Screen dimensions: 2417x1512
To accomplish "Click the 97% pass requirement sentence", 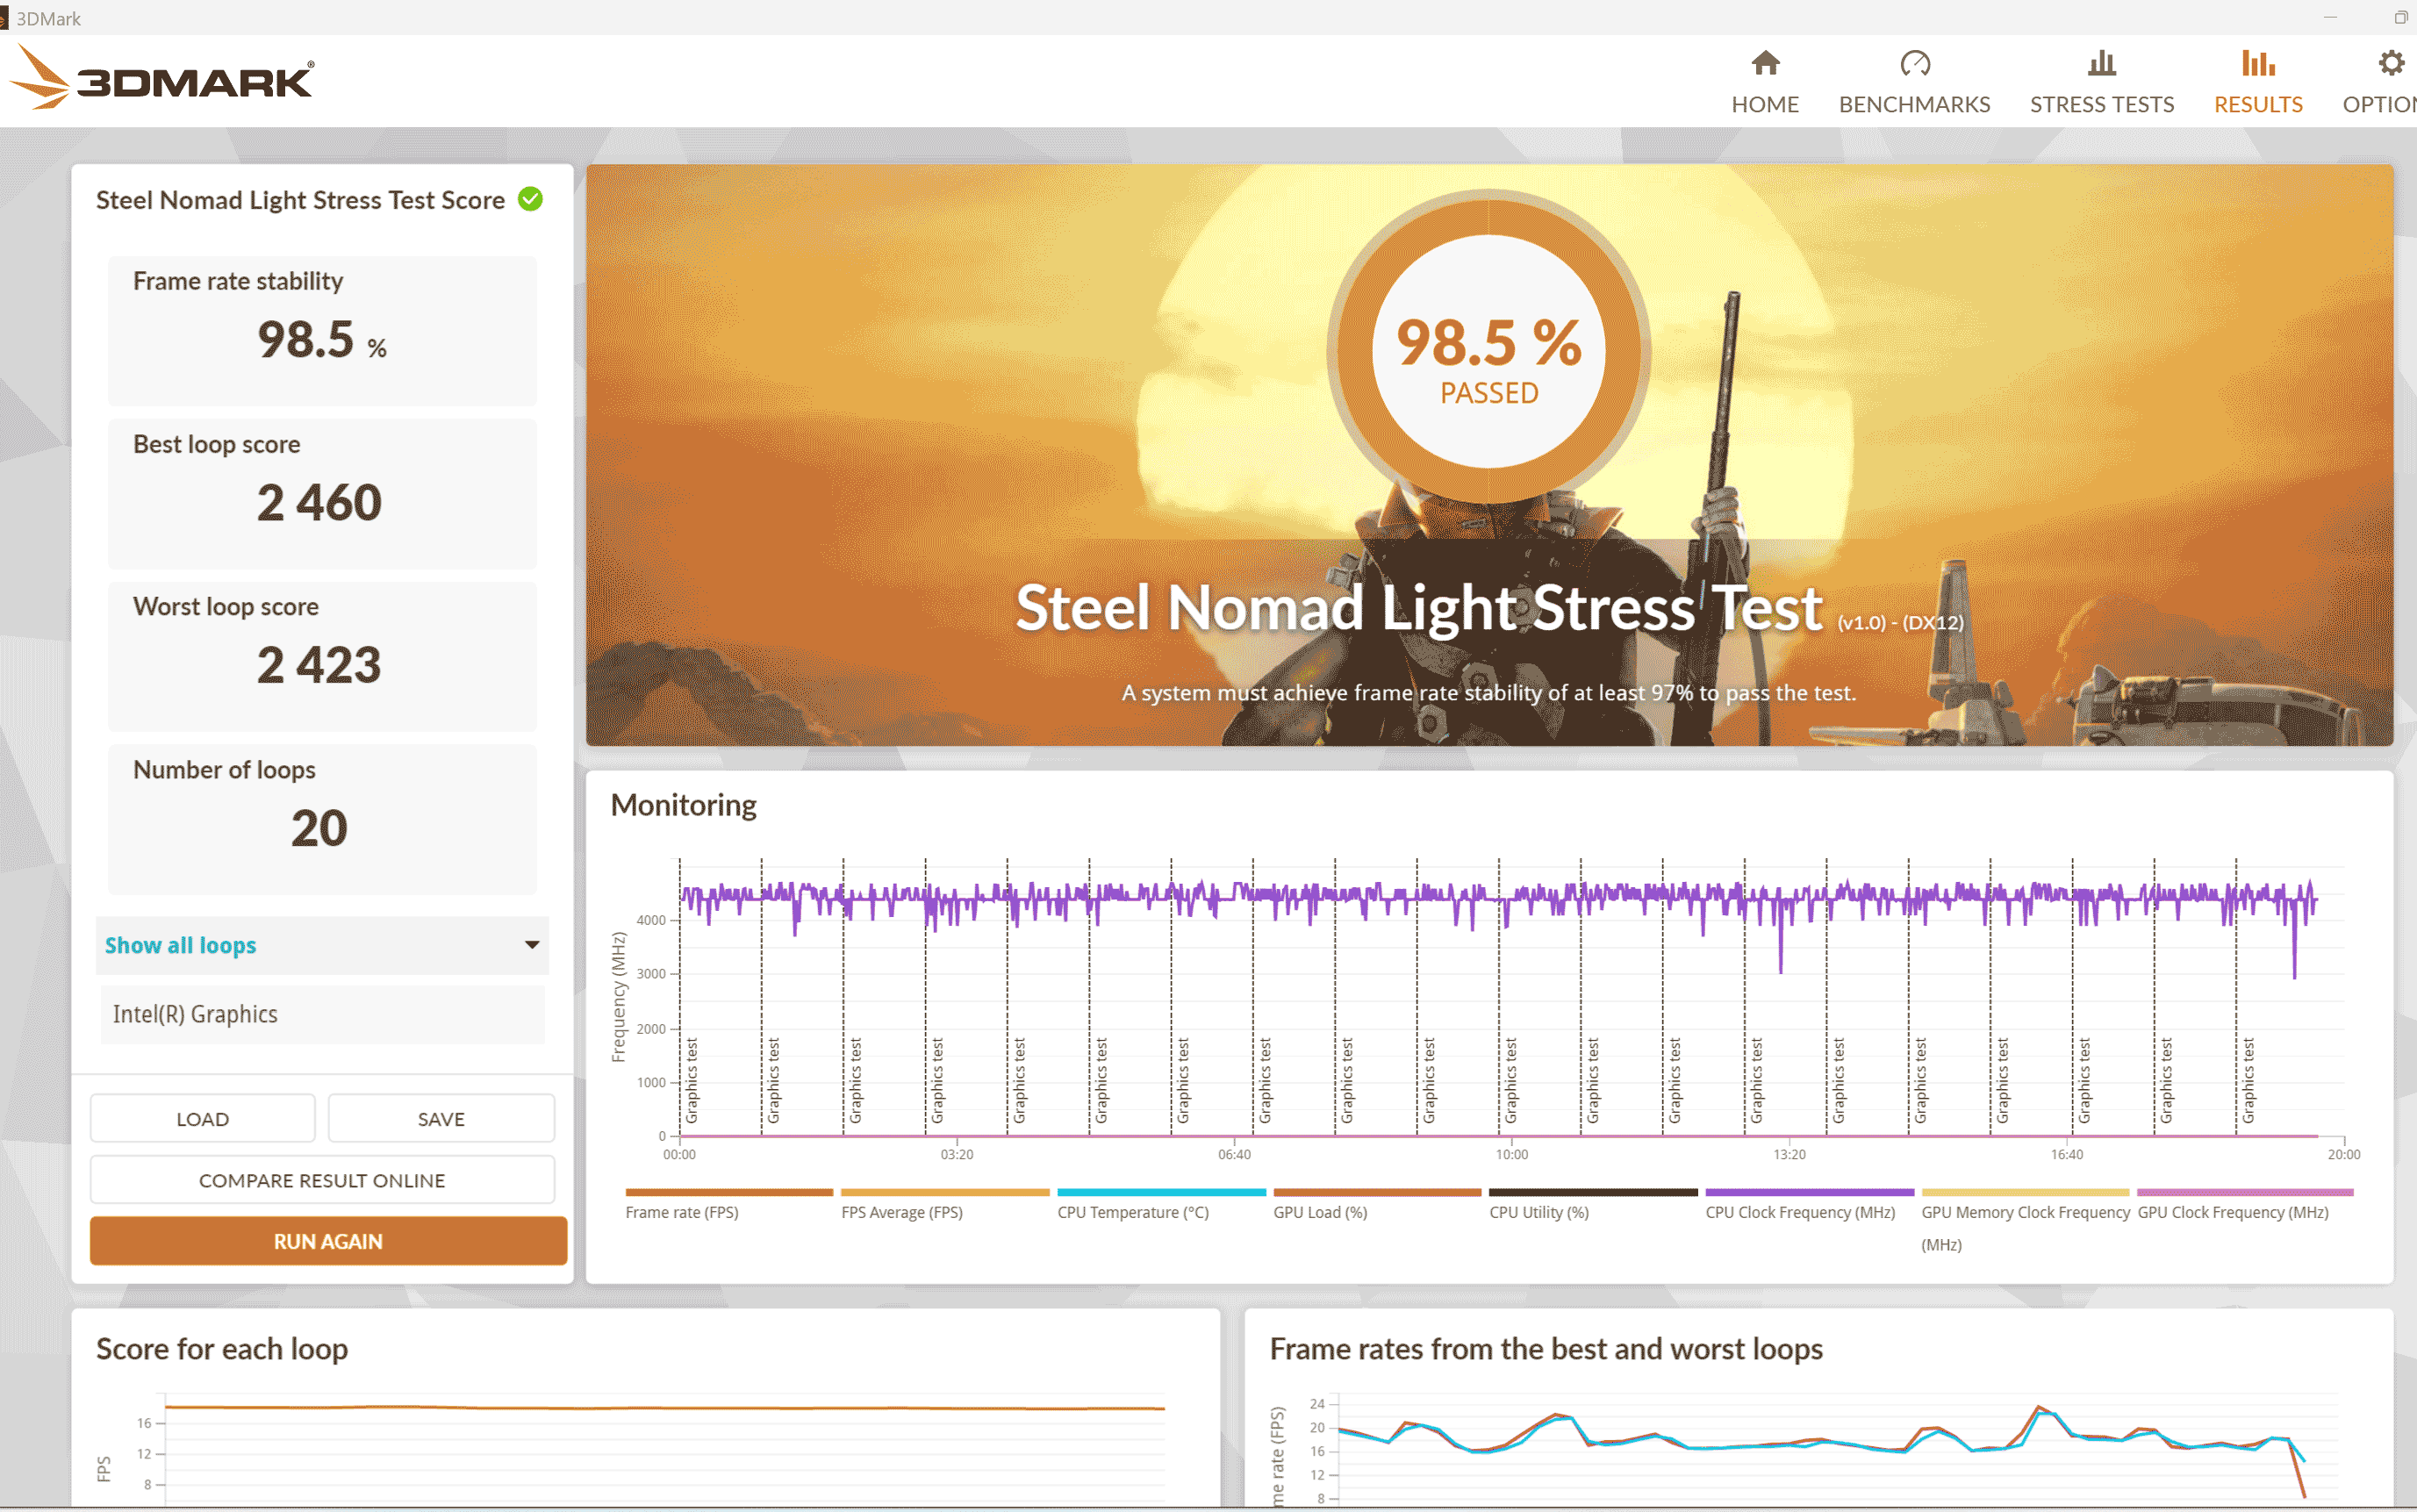I will (x=1489, y=693).
